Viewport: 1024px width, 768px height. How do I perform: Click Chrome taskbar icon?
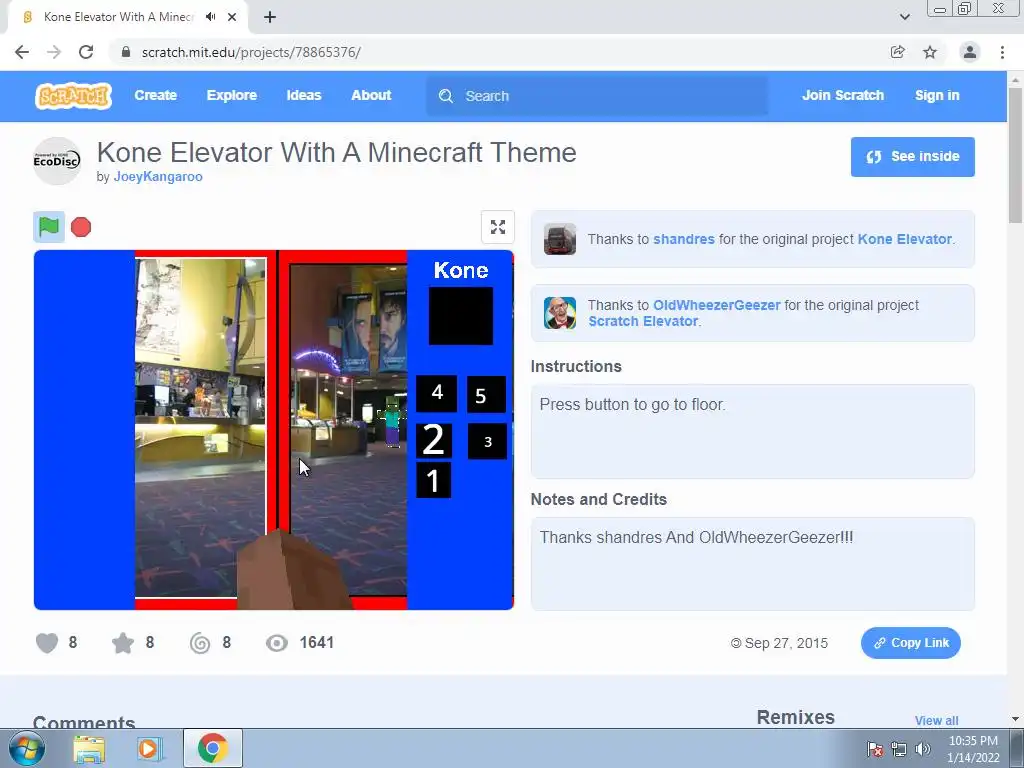tap(213, 748)
